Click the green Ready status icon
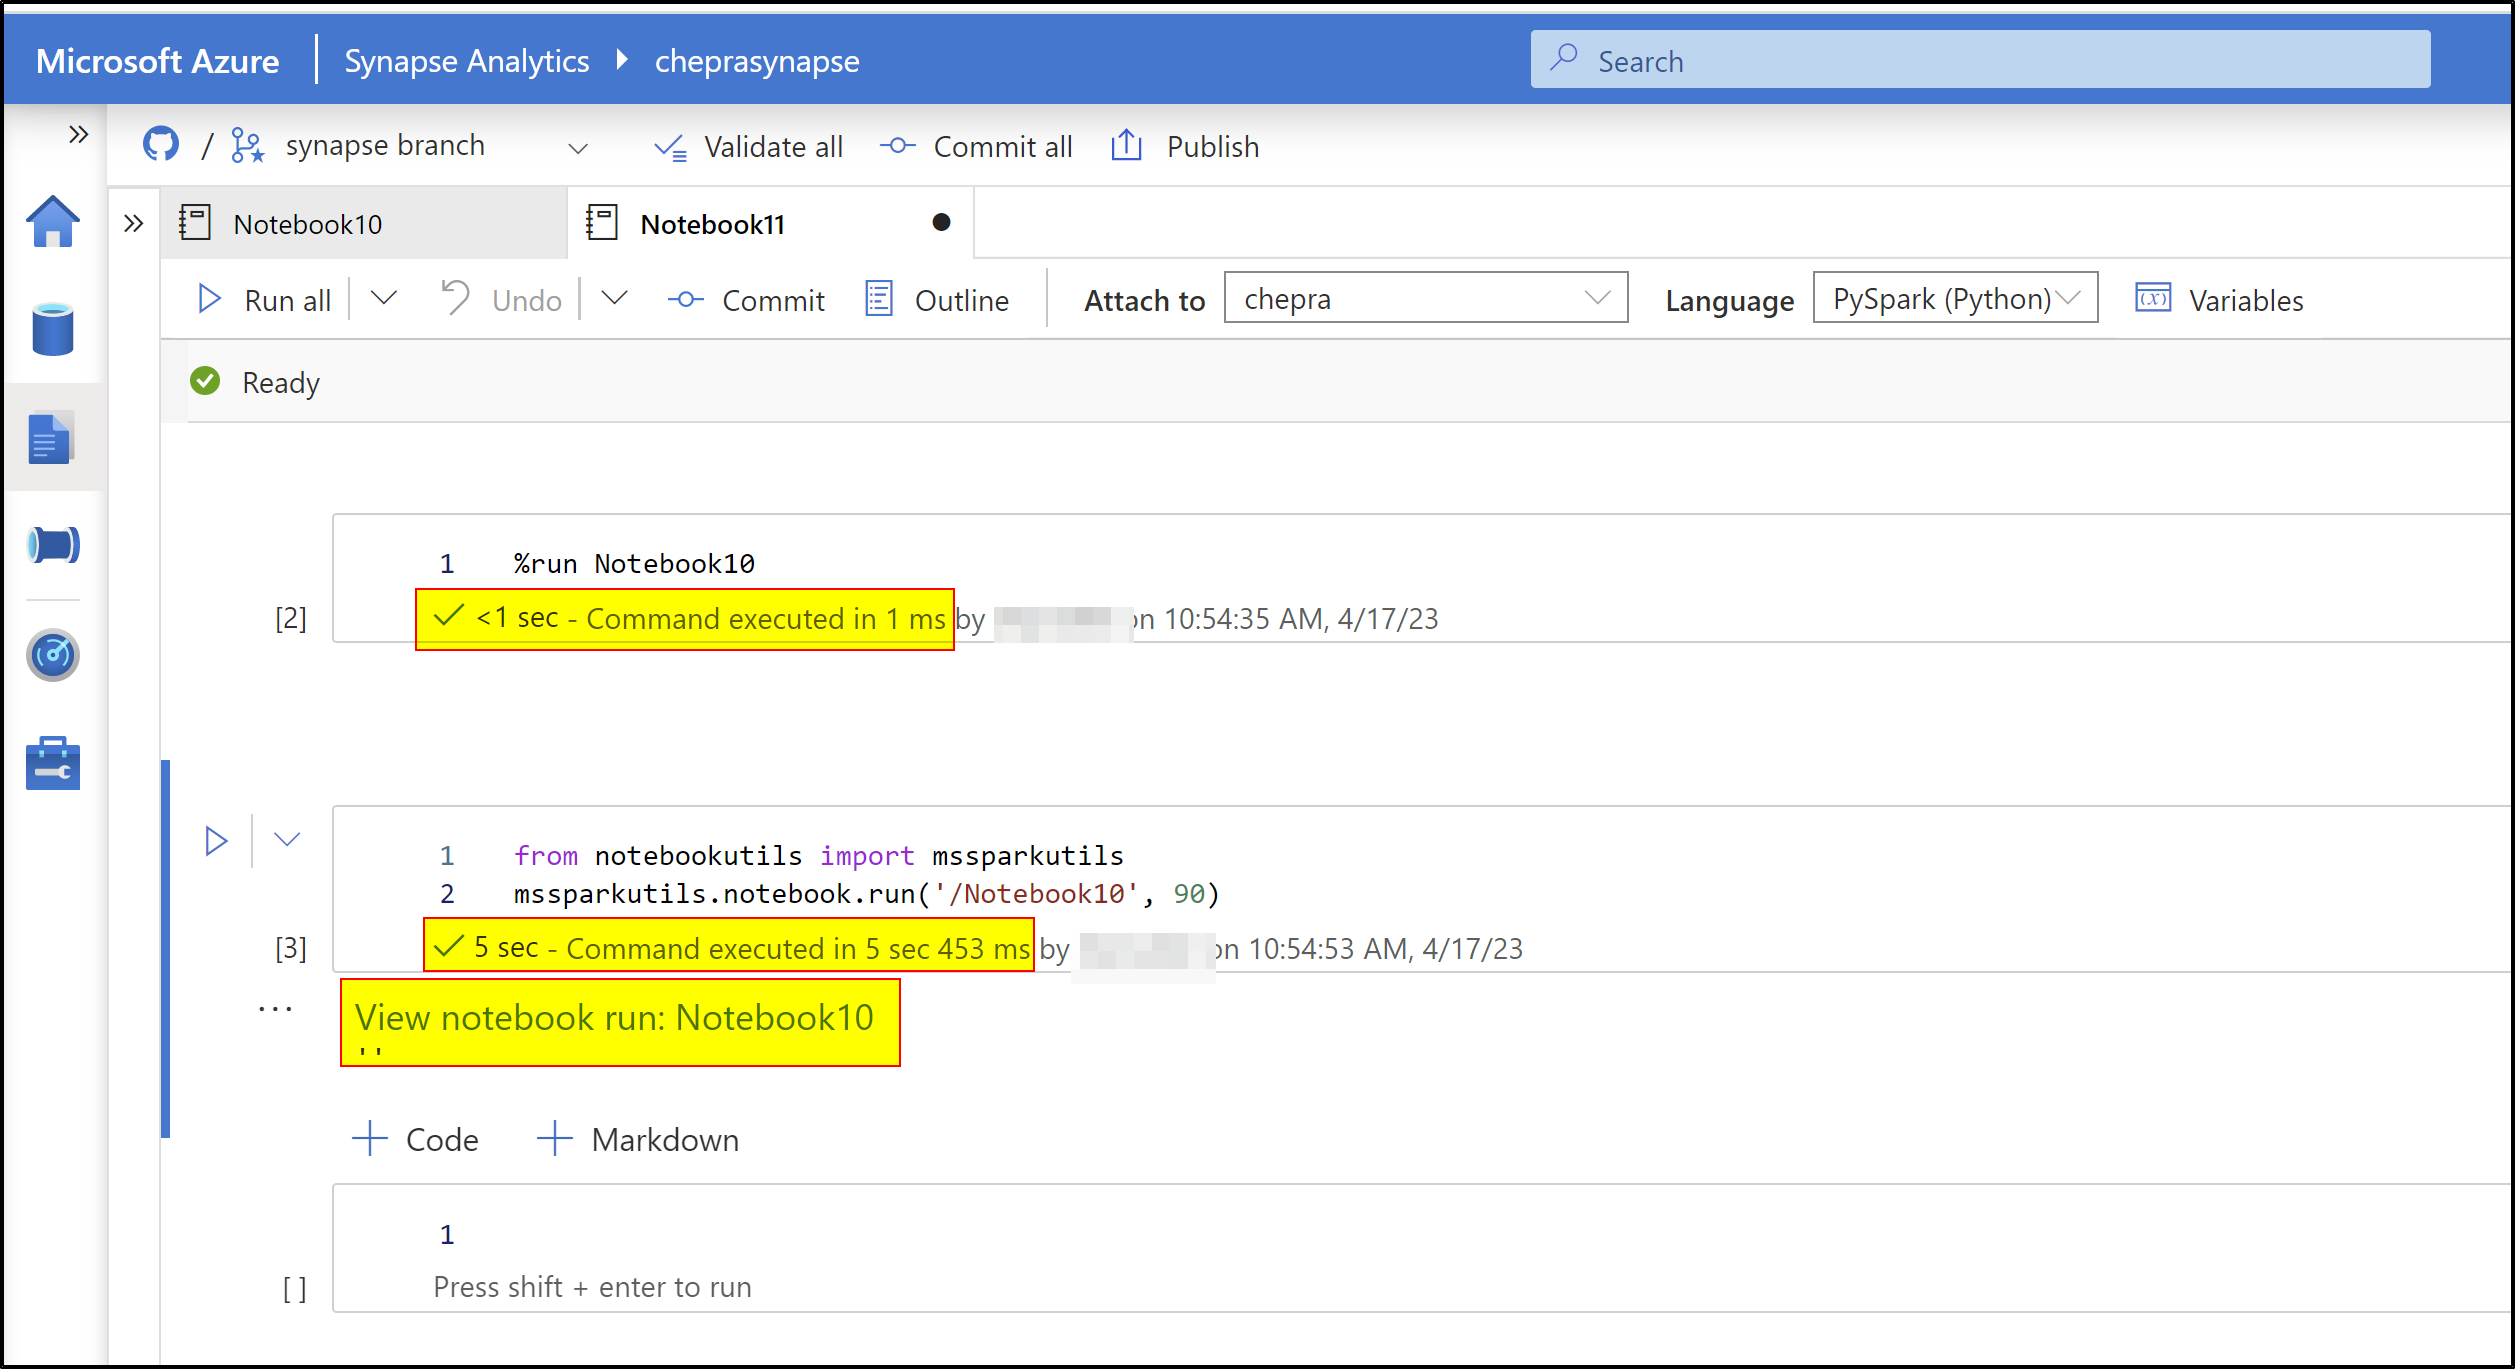 [205, 381]
